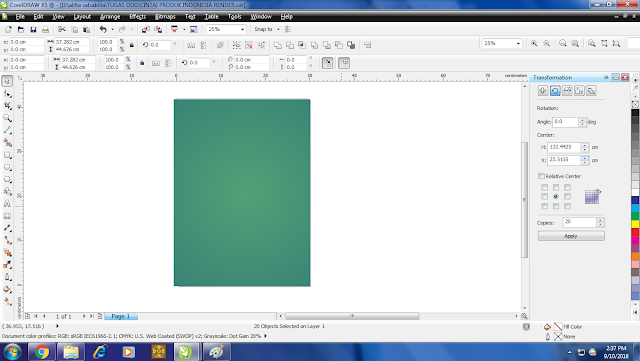Enable the Relative Center checkbox
The height and width of the screenshot is (361, 640).
pos(541,176)
